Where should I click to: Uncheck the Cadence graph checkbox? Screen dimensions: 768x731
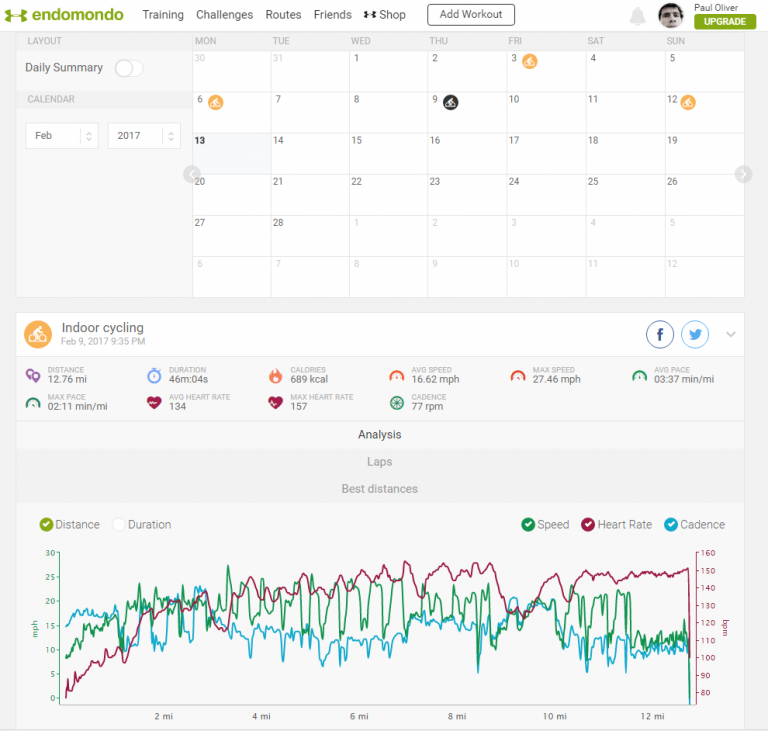(671, 525)
